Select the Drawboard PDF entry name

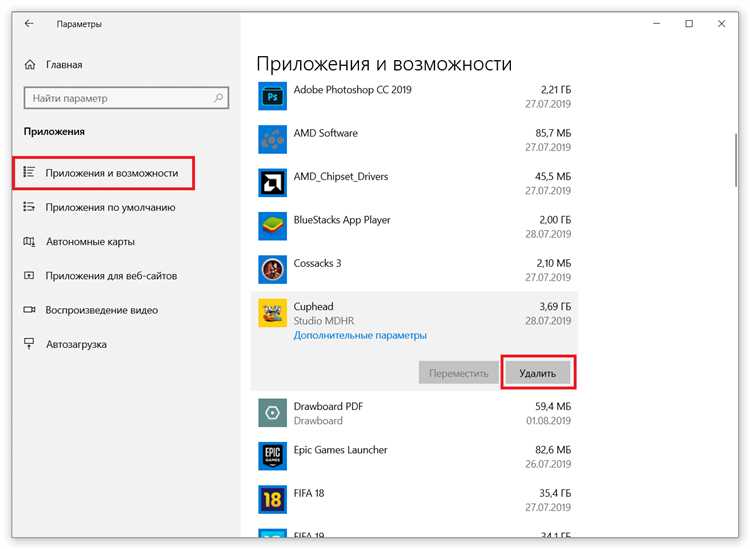coord(328,406)
